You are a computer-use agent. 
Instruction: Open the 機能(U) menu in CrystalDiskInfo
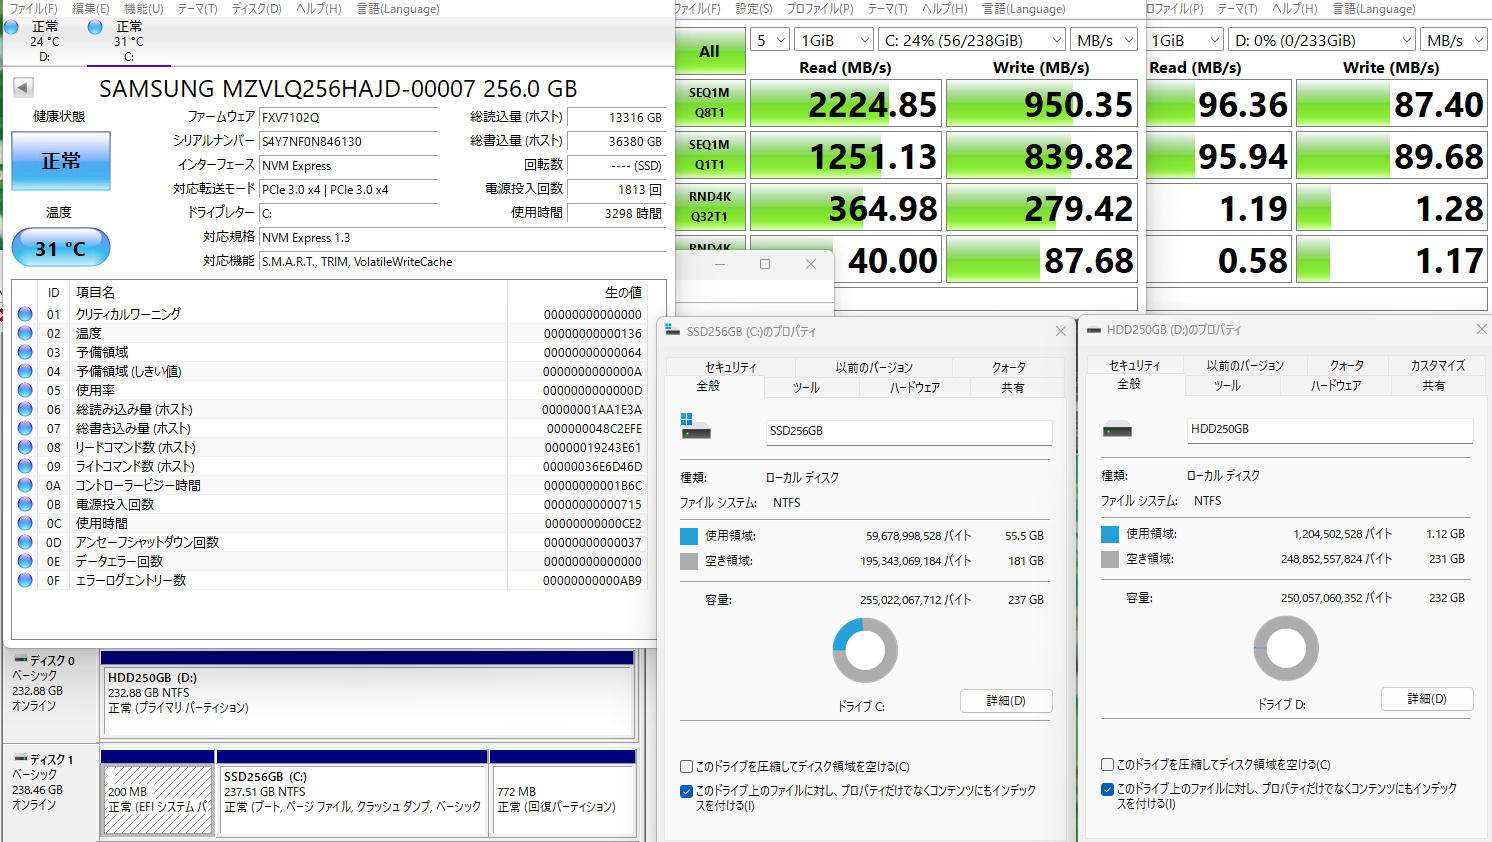click(143, 9)
